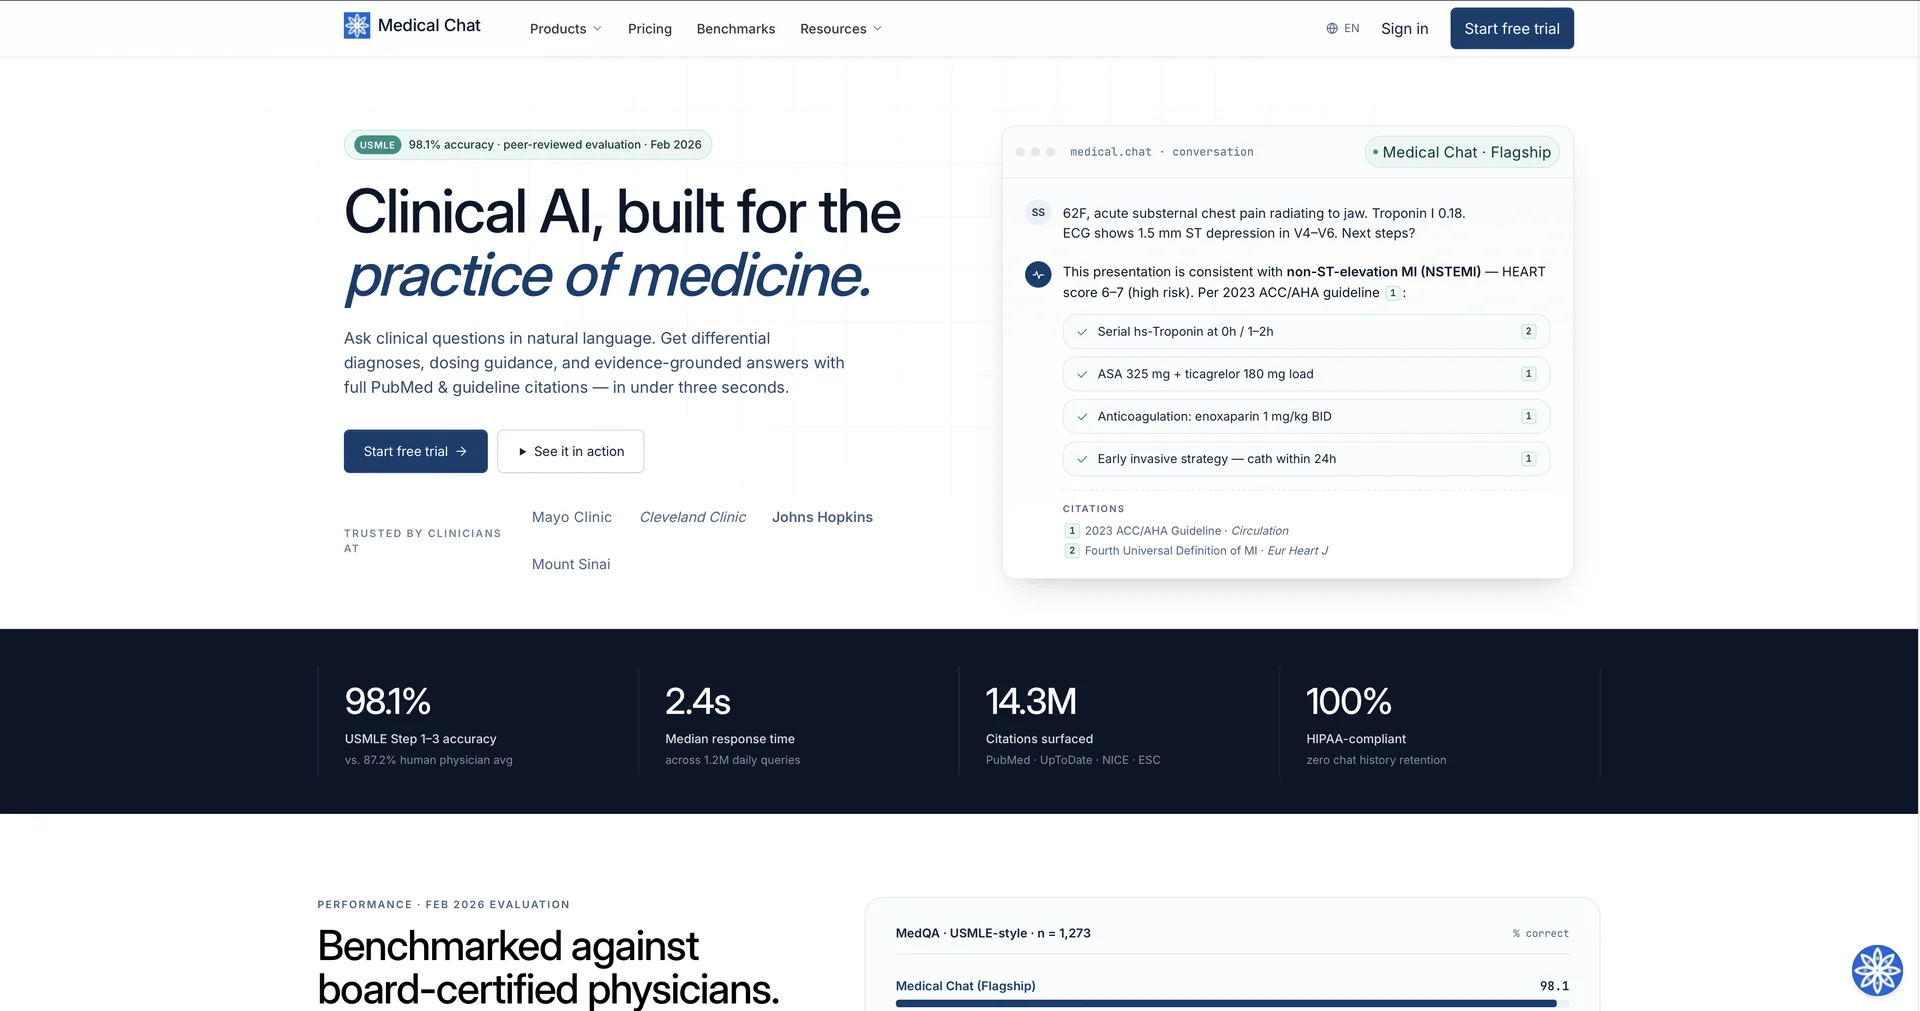Click 'medical.chat · conversation' window title
The width and height of the screenshot is (1920, 1011).
pyautogui.click(x=1162, y=152)
